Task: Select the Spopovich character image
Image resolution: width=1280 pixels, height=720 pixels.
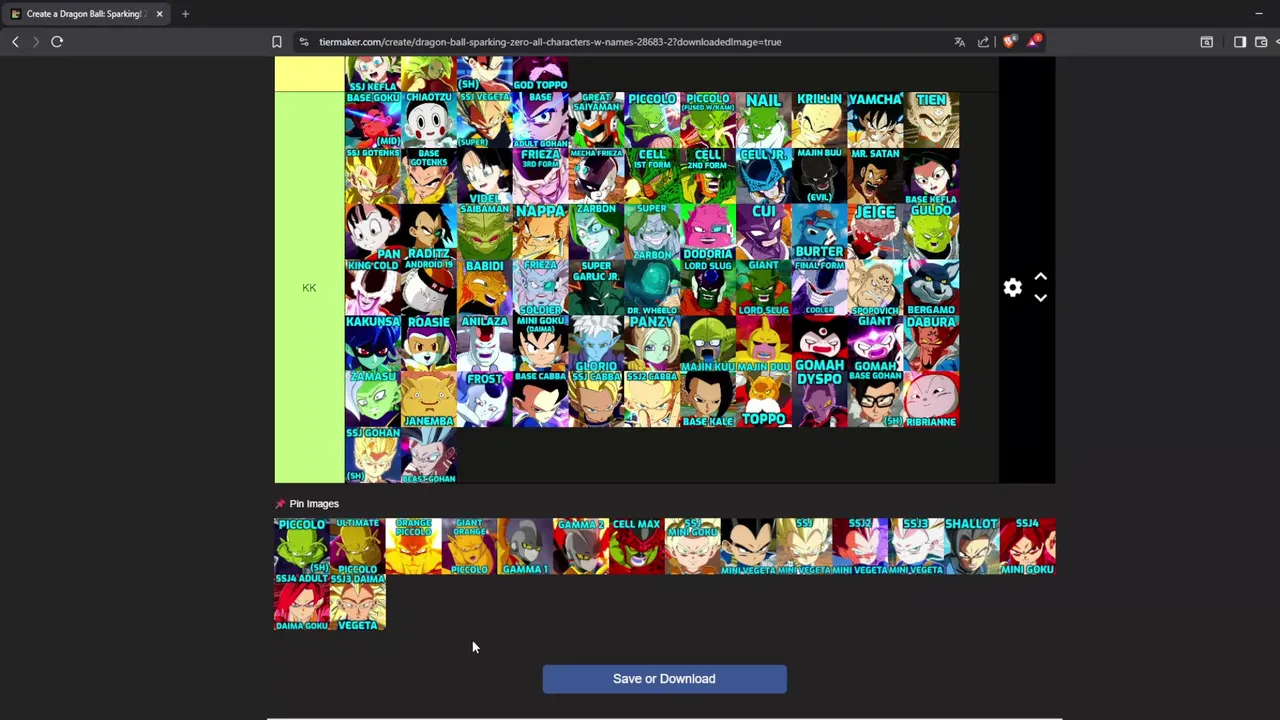Action: click(876, 288)
